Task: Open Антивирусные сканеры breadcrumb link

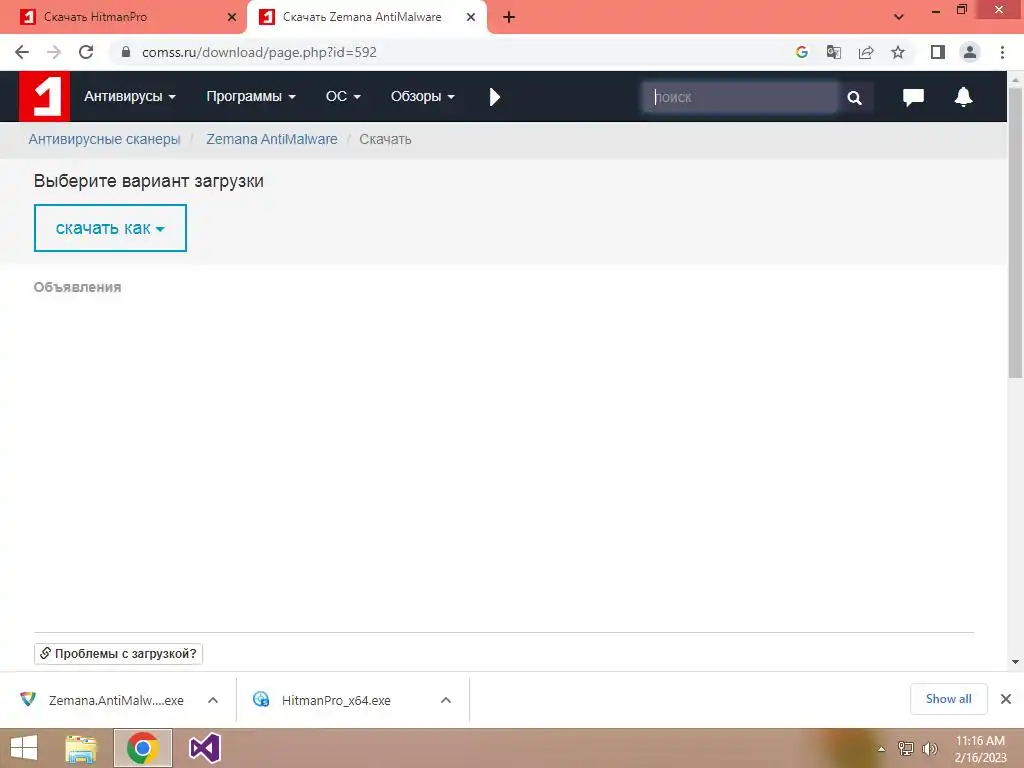Action: [x=104, y=139]
